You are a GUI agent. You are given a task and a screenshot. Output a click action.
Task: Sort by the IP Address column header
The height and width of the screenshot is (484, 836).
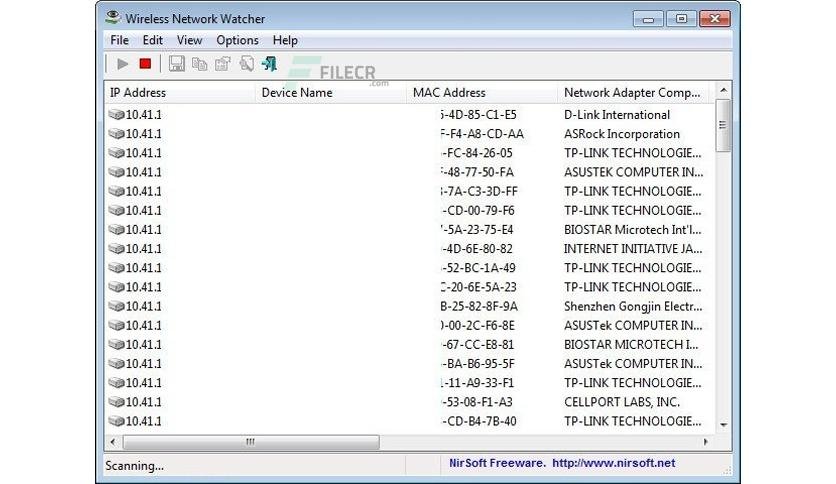tap(180, 92)
